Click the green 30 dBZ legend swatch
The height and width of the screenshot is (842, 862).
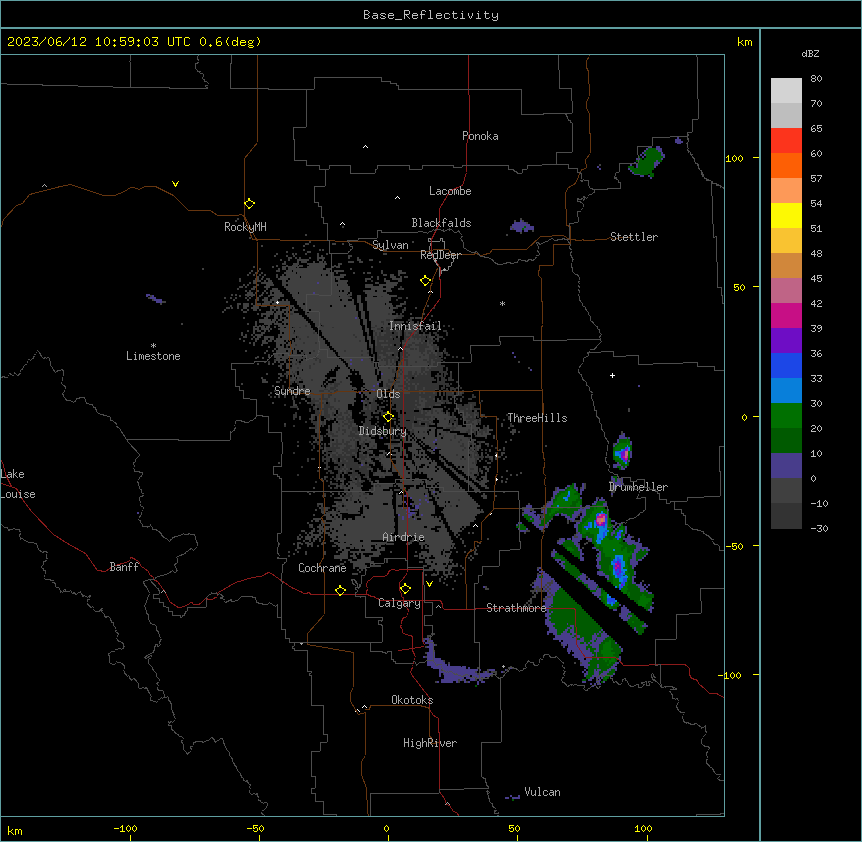[786, 416]
